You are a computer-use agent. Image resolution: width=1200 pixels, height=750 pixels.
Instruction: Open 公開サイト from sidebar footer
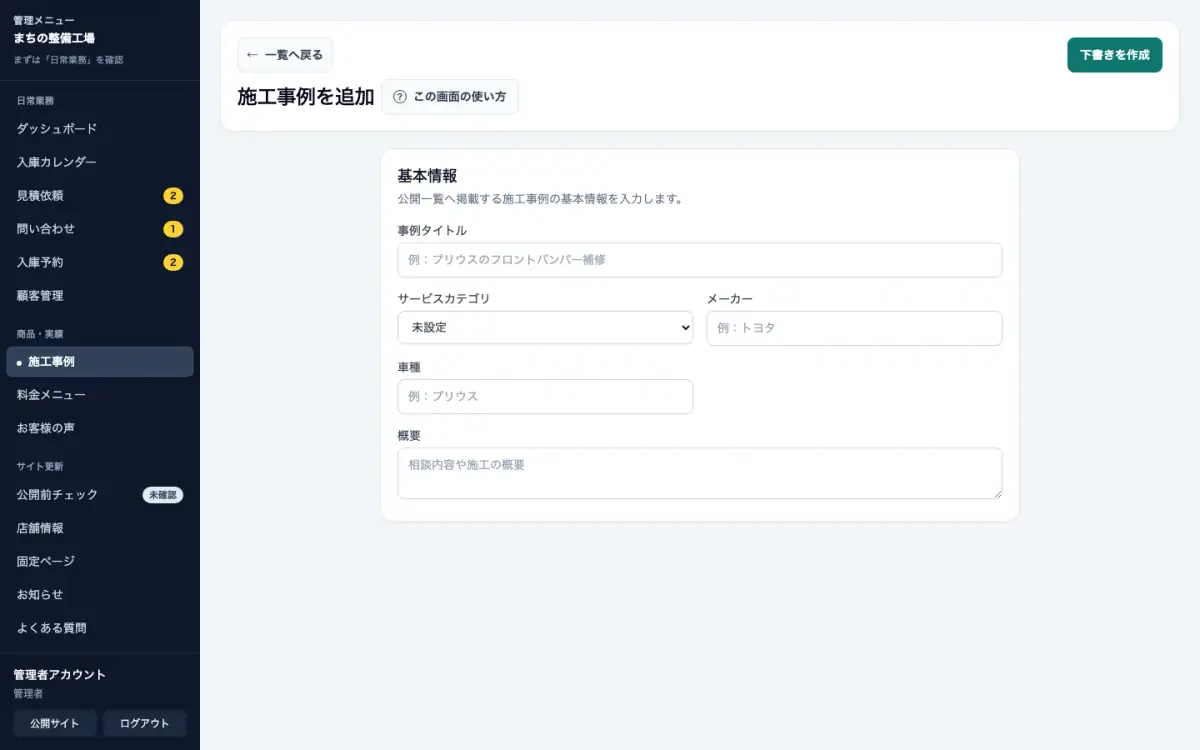click(x=55, y=723)
